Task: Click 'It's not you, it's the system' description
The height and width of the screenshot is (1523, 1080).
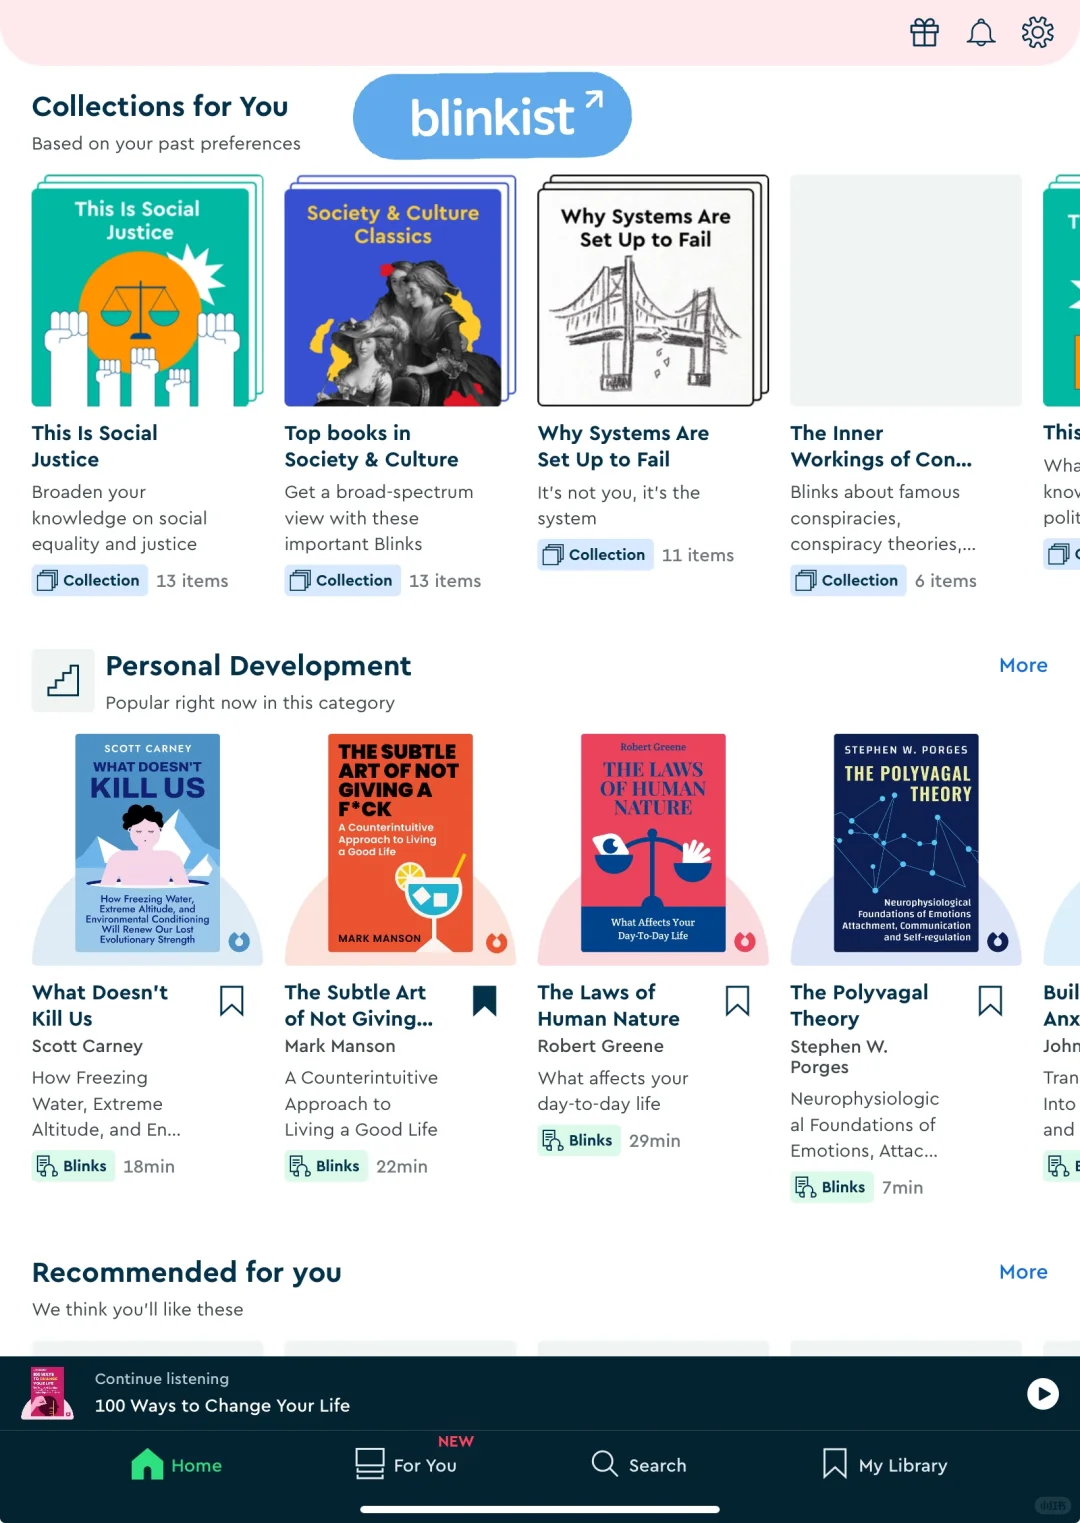Action: (x=619, y=505)
